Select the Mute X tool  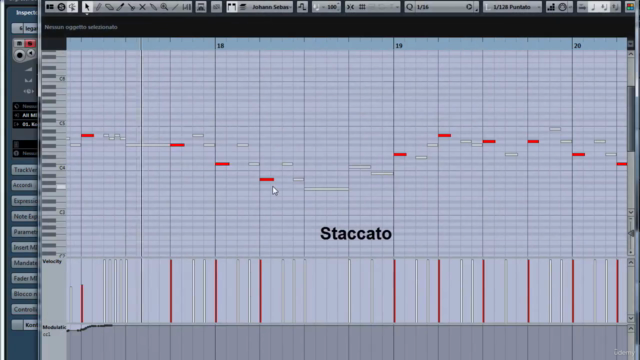(x=142, y=7)
